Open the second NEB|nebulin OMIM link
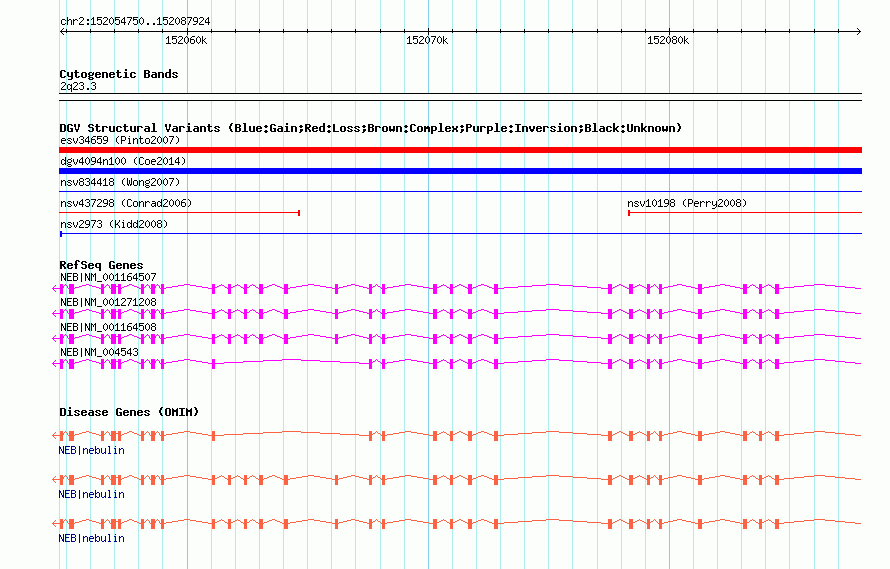The width and height of the screenshot is (890, 569). (x=91, y=495)
